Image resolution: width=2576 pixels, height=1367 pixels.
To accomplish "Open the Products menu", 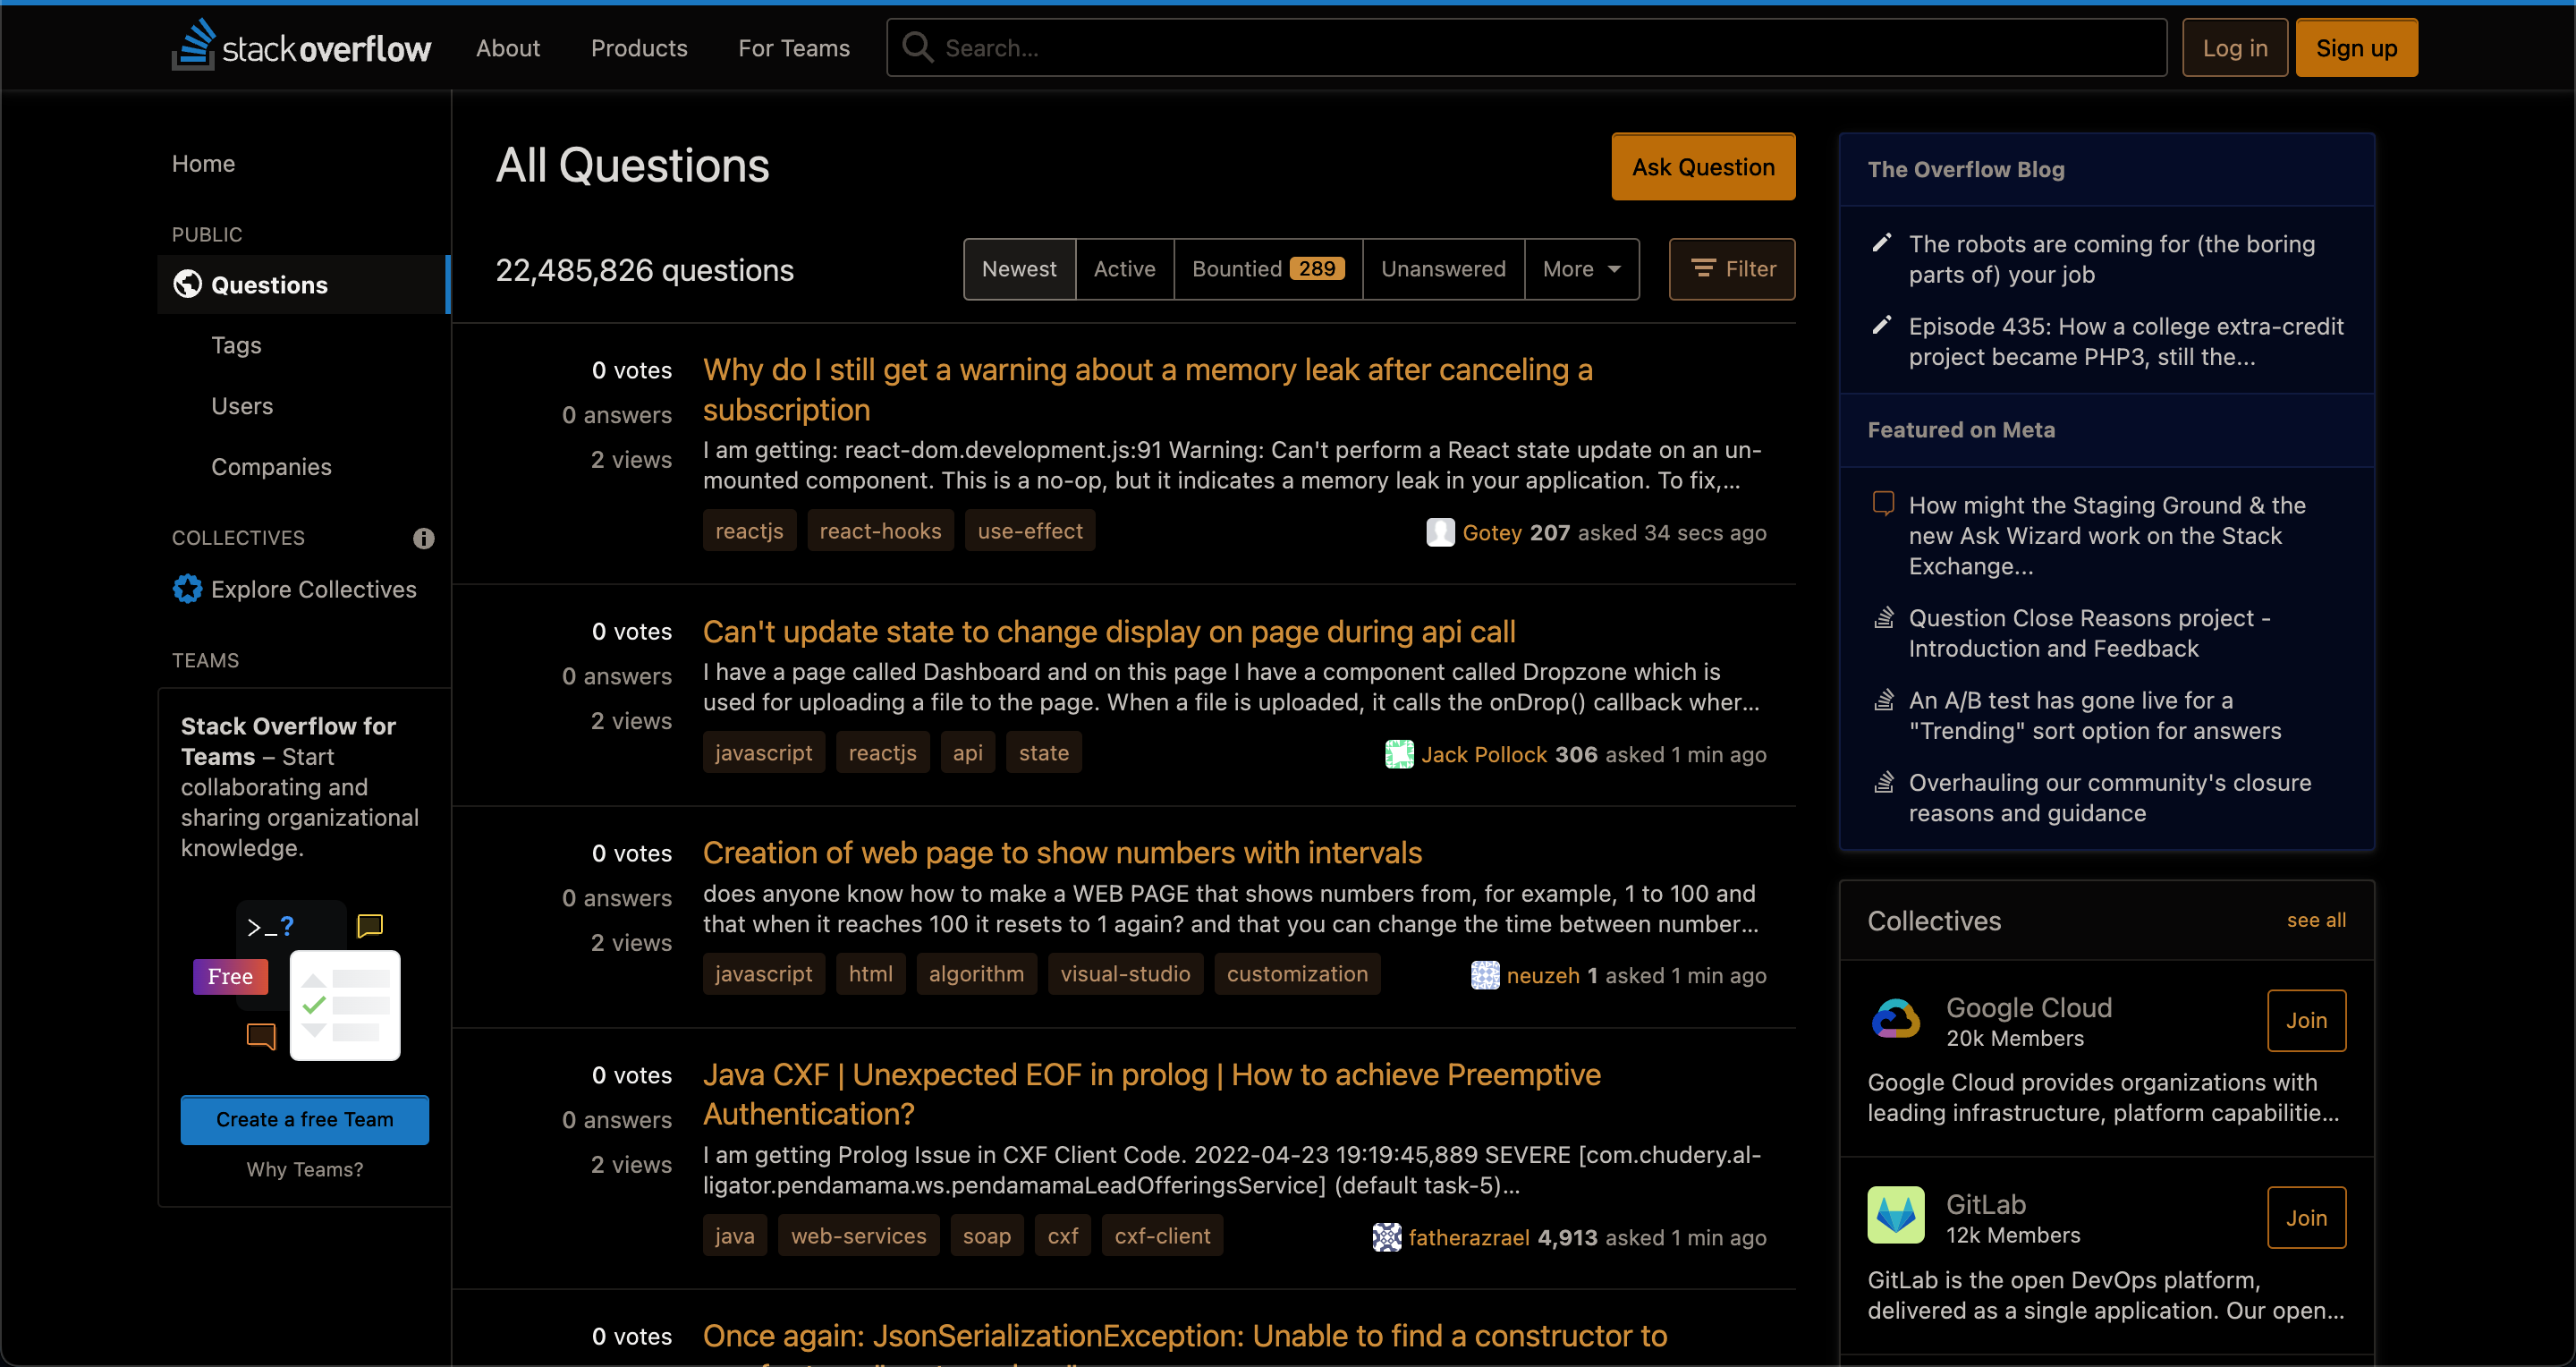I will coord(639,47).
